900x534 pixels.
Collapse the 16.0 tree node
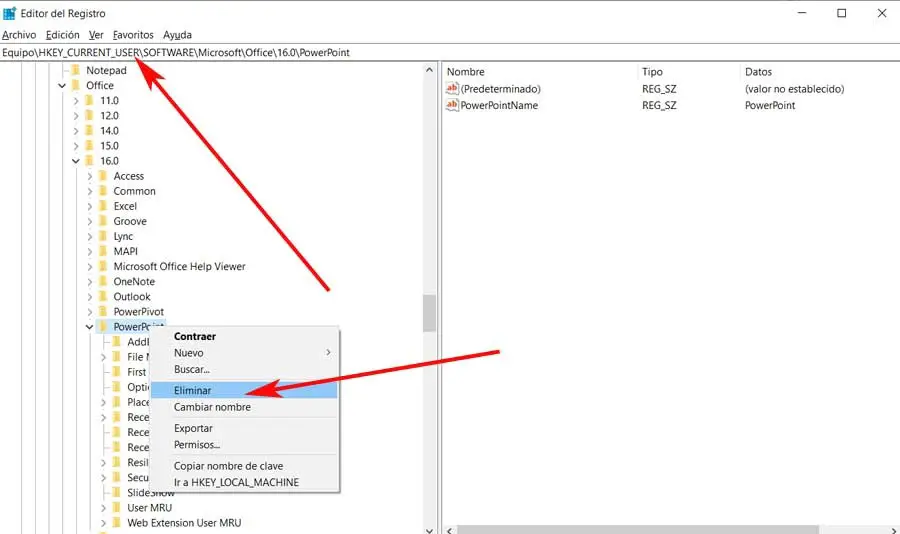click(76, 161)
